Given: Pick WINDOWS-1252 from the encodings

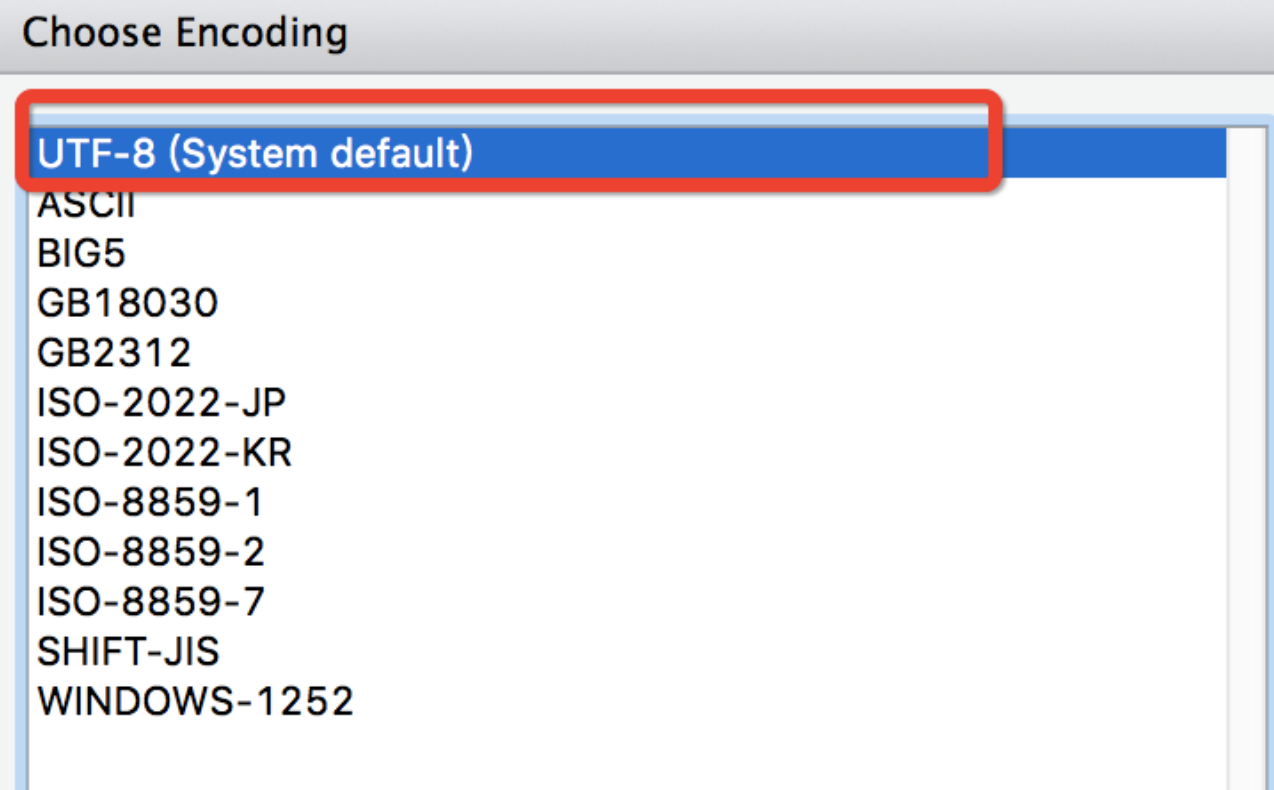Looking at the screenshot, I should 196,702.
